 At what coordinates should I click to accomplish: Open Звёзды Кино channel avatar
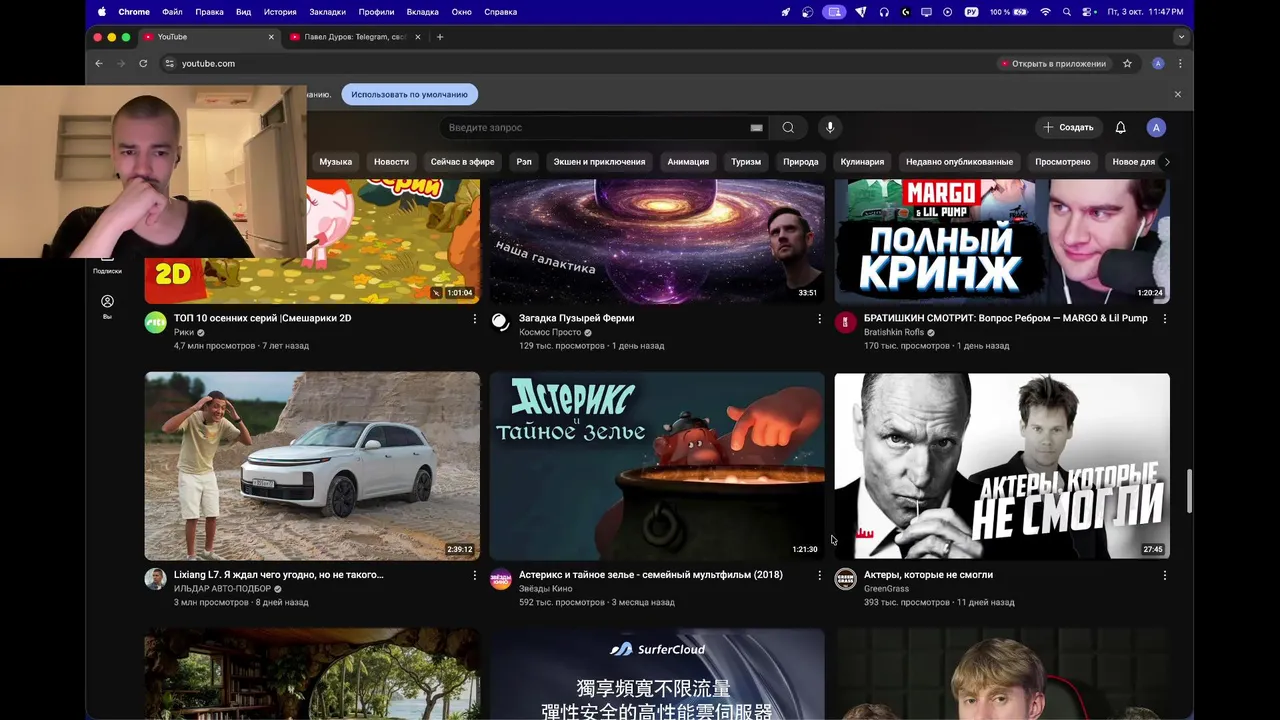point(500,579)
